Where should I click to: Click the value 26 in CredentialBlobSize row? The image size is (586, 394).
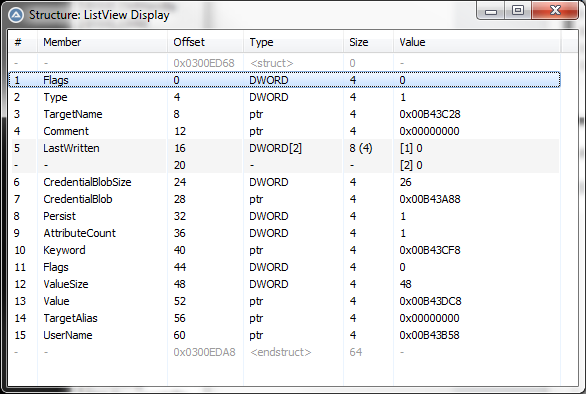405,182
